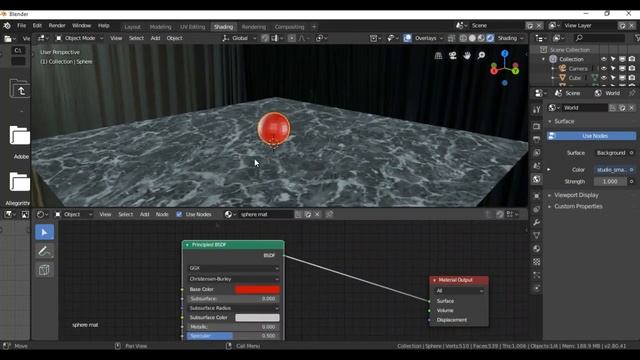Toggle Camera render visibility camera icon
Viewport: 640px width, 360px height.
click(632, 69)
